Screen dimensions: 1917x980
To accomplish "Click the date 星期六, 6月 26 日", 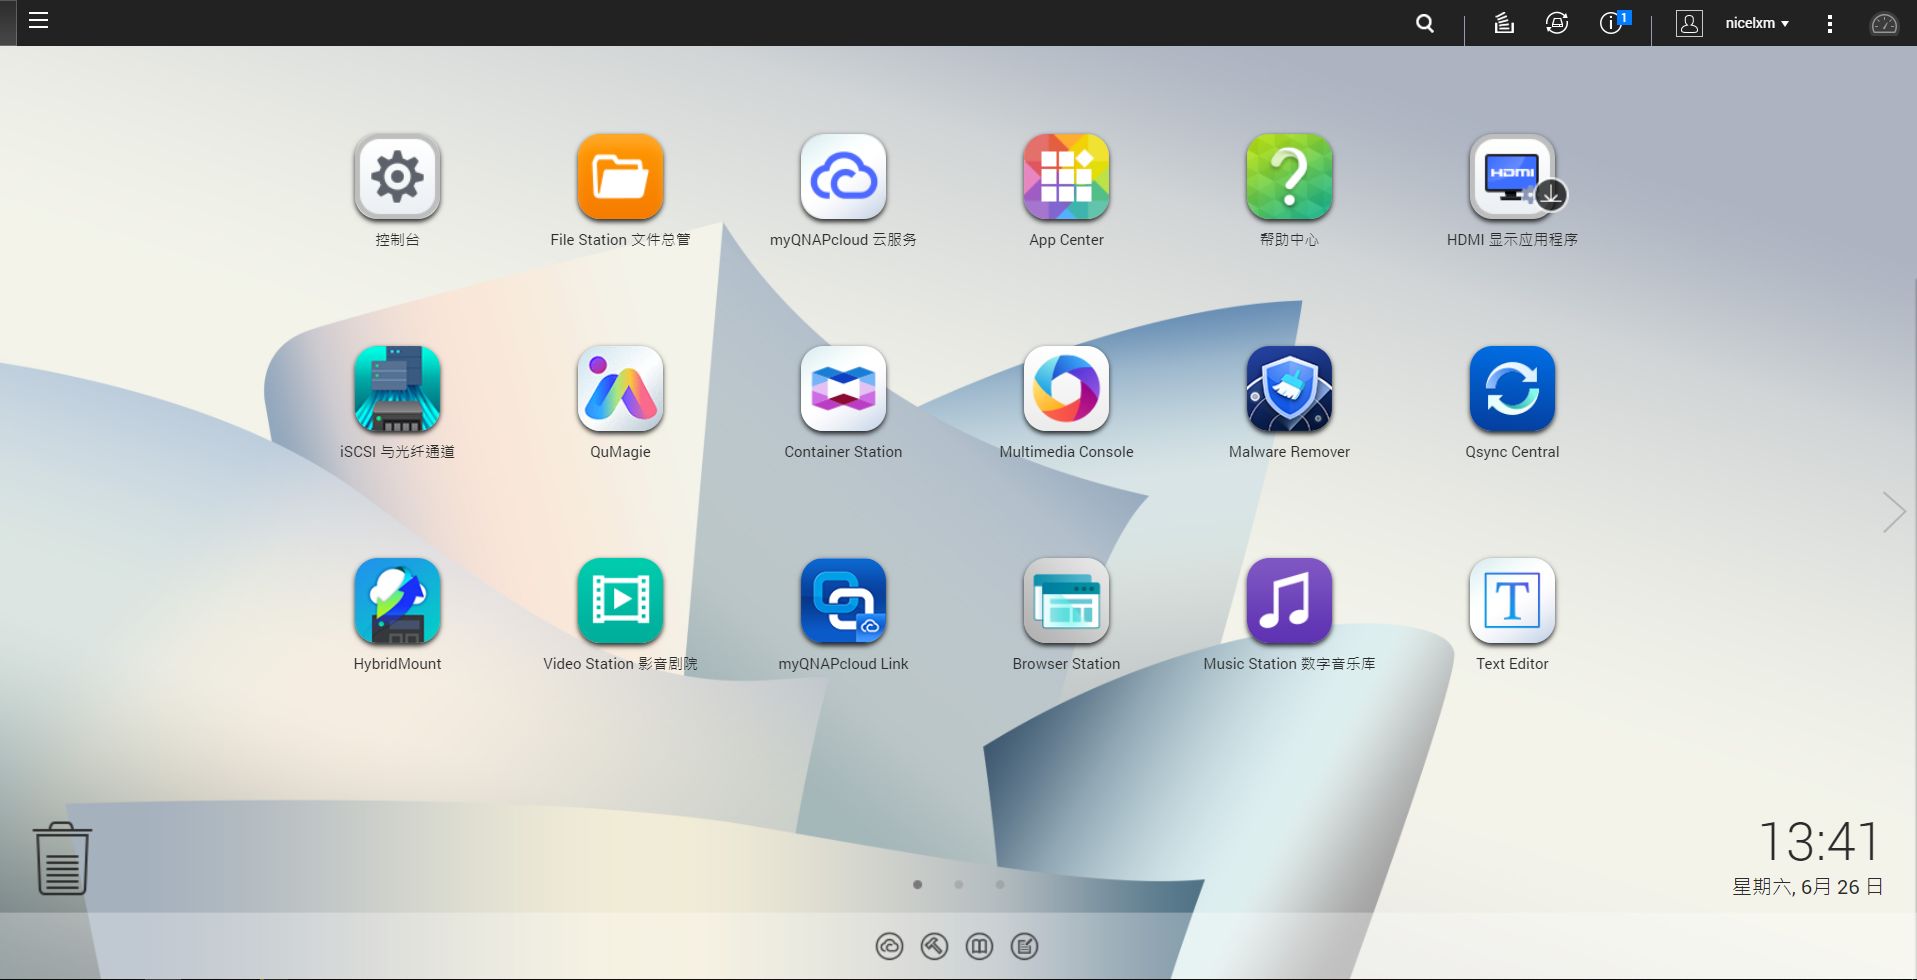I will 1808,887.
